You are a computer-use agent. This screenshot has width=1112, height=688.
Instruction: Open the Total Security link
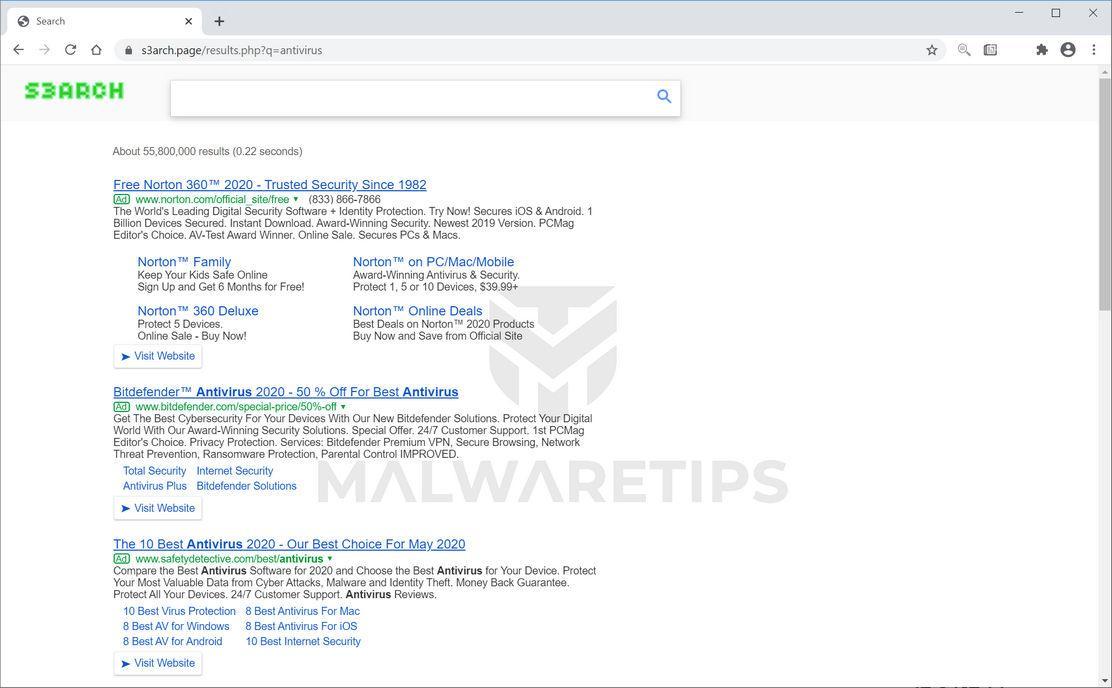coord(154,471)
